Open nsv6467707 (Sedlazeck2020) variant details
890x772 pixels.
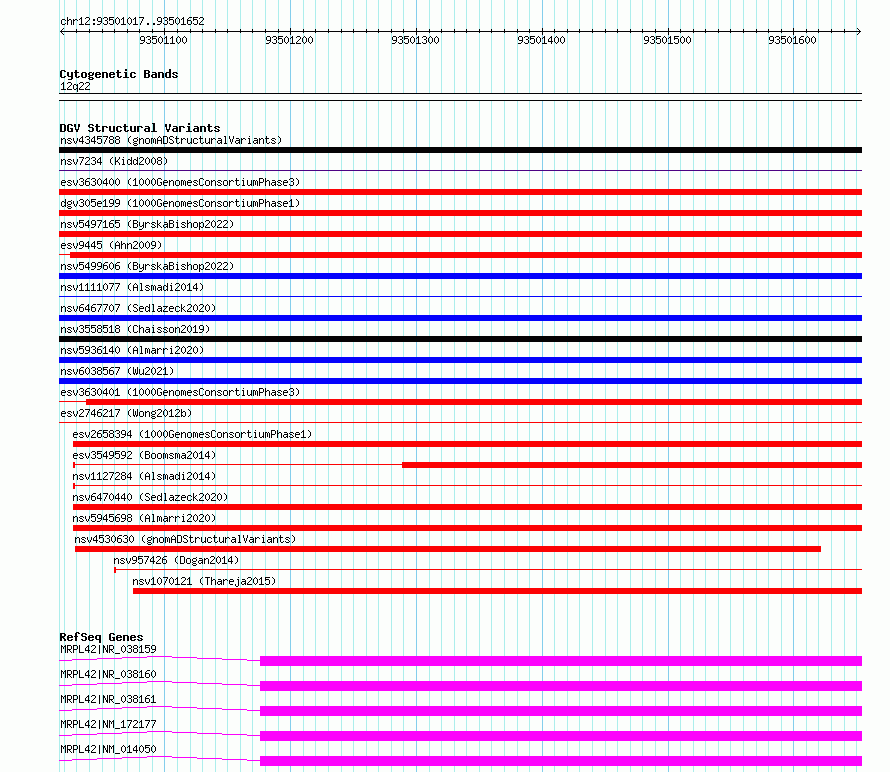[138, 308]
